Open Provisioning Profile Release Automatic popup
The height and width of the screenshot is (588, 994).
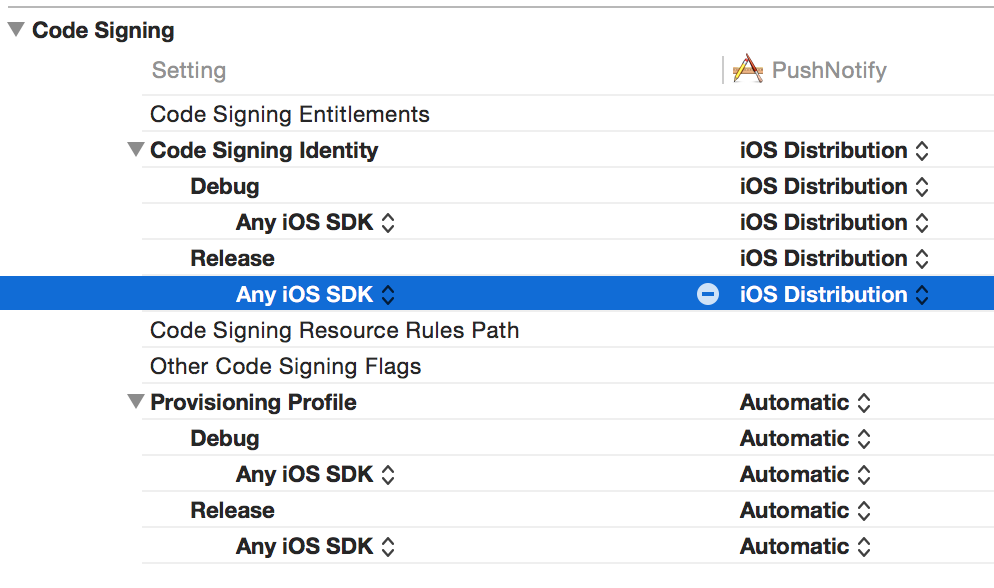[x=805, y=511]
